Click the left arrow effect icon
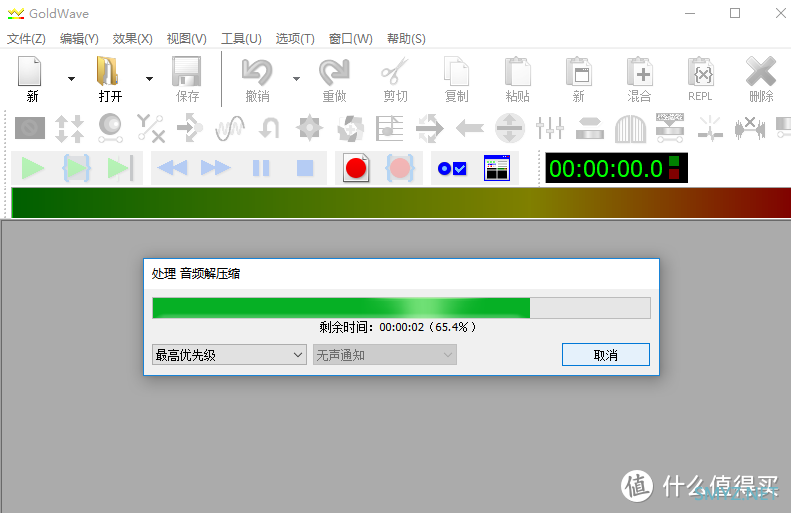Viewport: 791px width, 513px height. [470, 128]
